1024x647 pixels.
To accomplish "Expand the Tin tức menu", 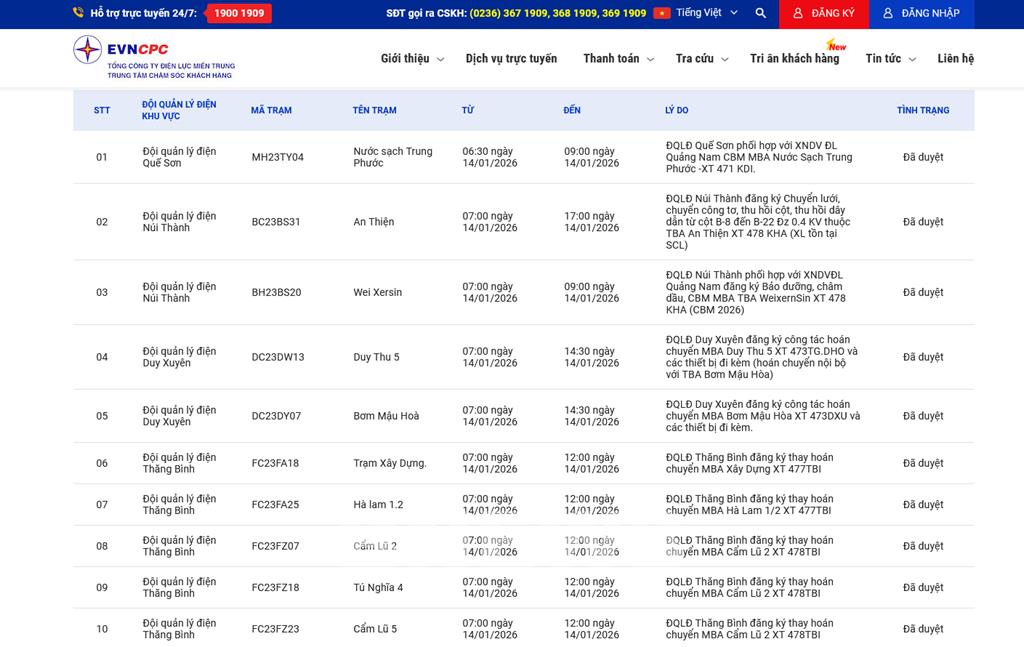I will coord(890,59).
